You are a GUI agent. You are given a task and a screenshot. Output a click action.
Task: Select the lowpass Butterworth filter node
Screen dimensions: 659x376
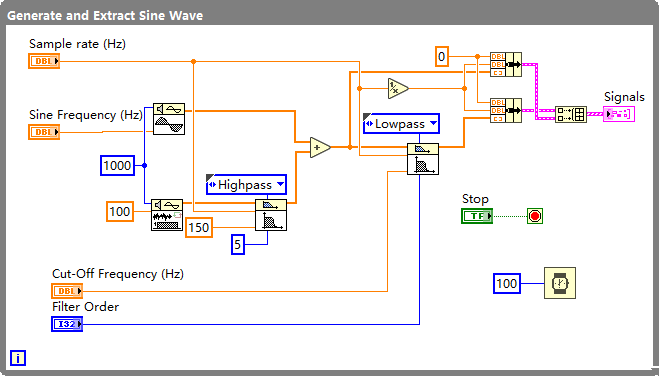423,159
